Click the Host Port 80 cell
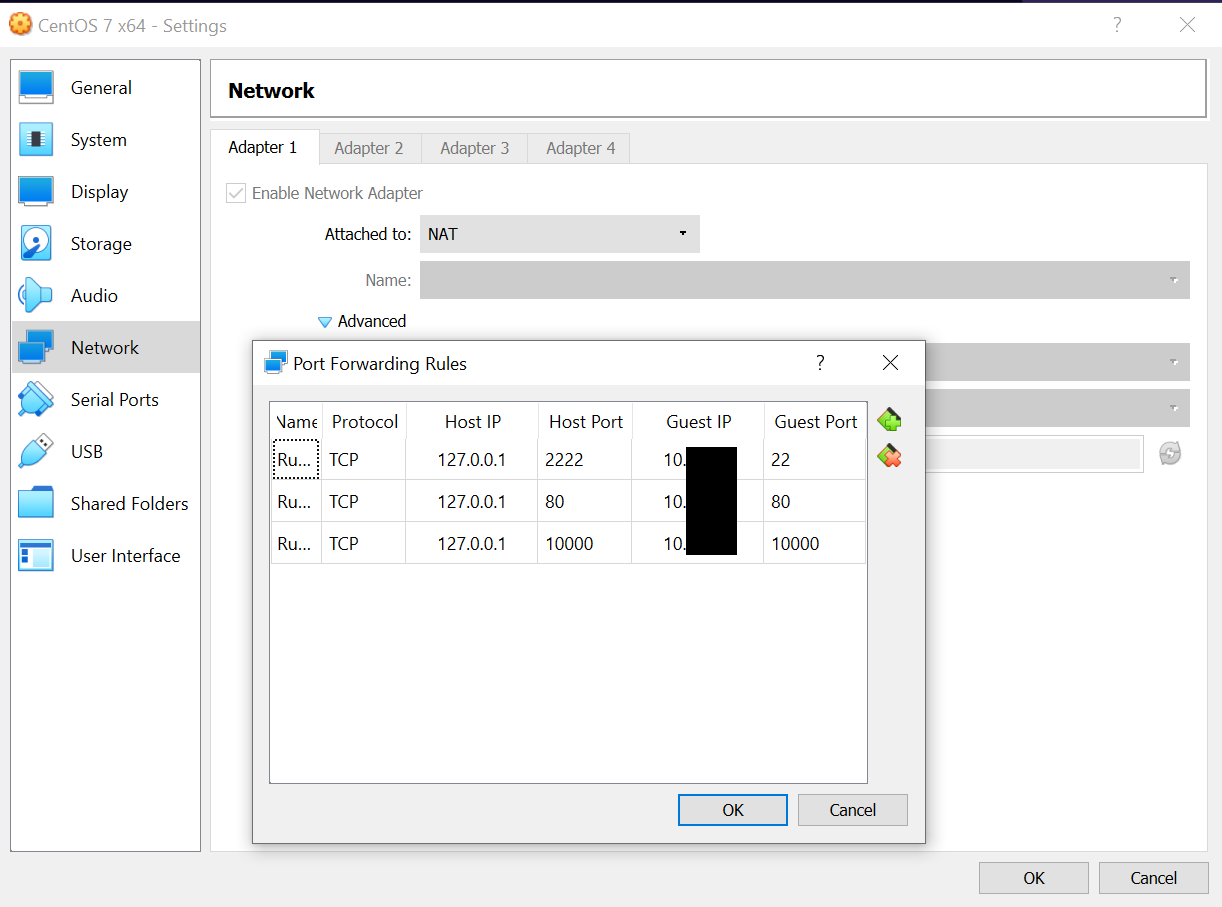Screen dimensions: 1222x907 point(585,502)
